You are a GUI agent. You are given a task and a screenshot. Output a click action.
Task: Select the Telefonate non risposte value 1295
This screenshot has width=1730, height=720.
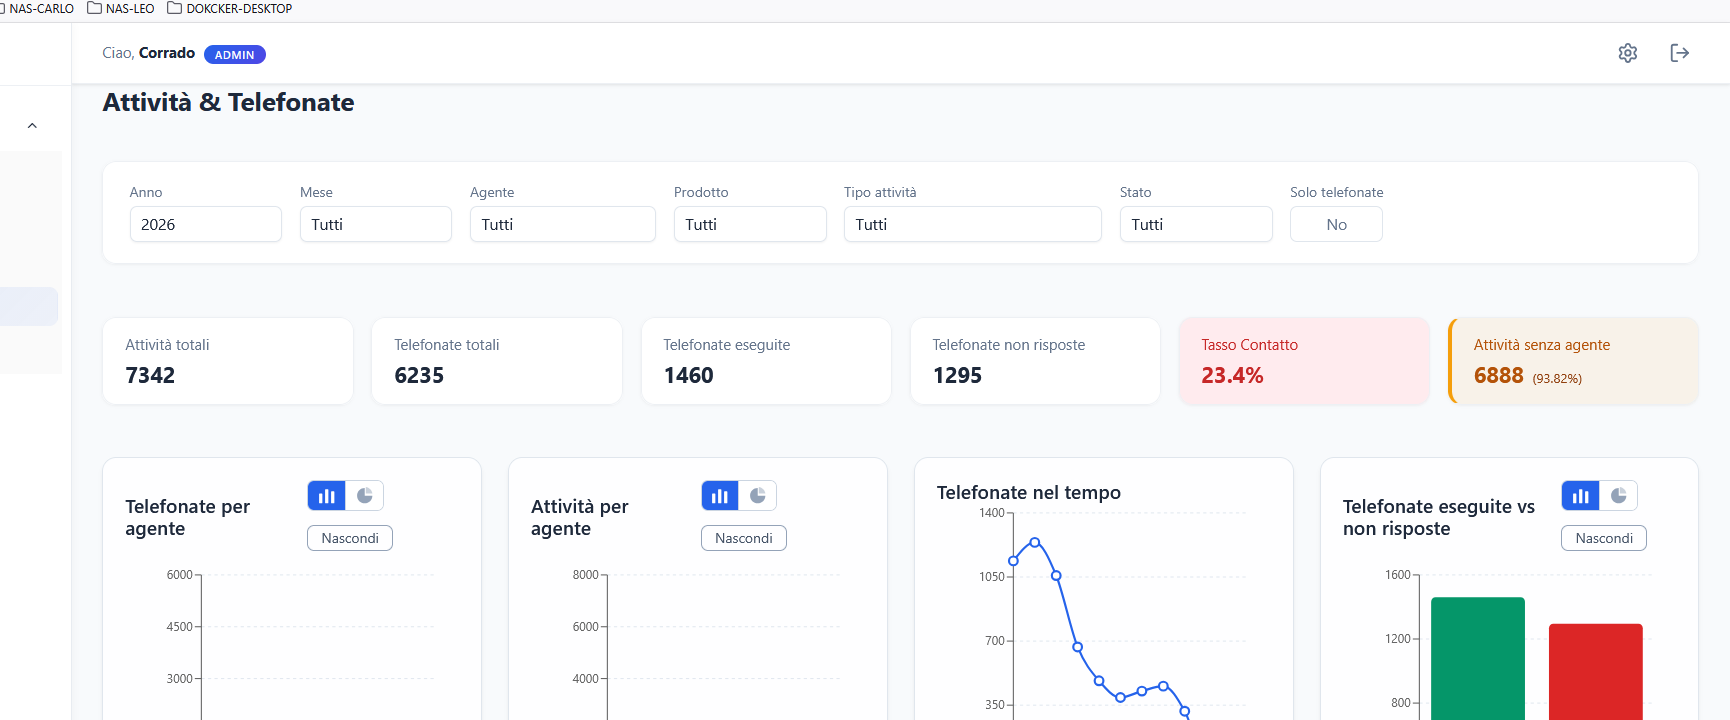click(x=957, y=376)
